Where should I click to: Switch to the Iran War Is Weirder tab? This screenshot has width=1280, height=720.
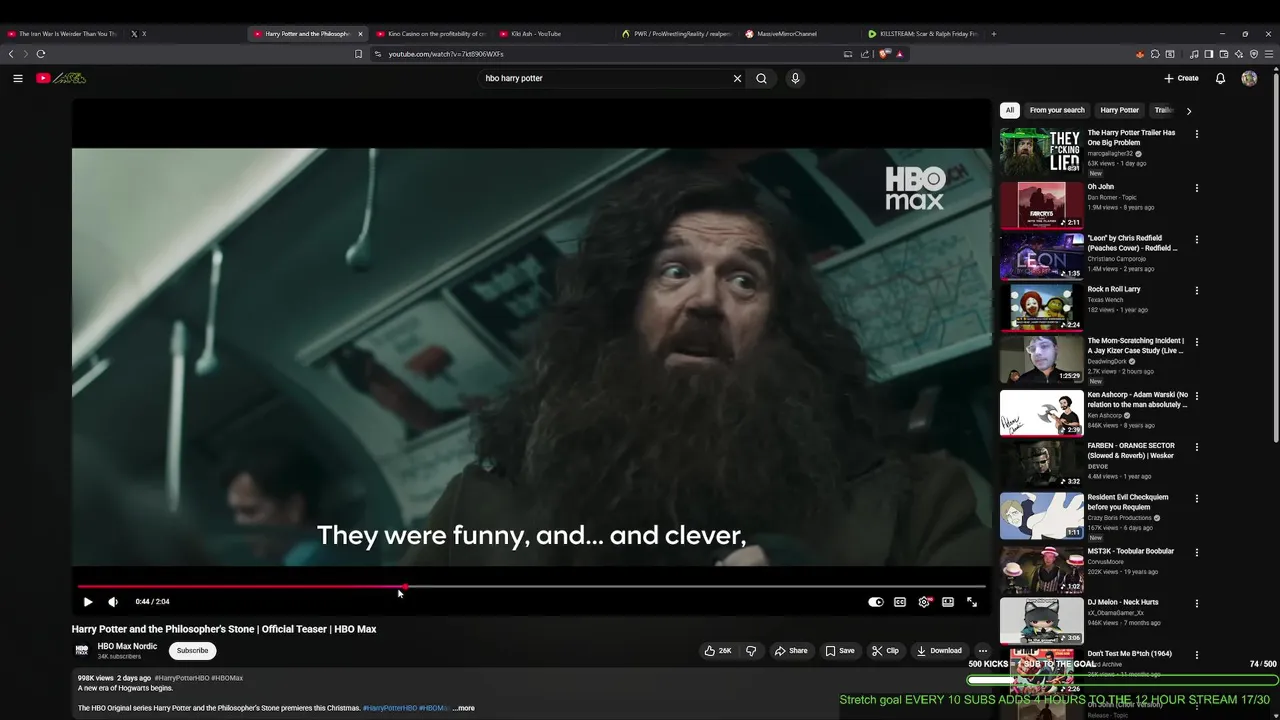click(x=62, y=34)
